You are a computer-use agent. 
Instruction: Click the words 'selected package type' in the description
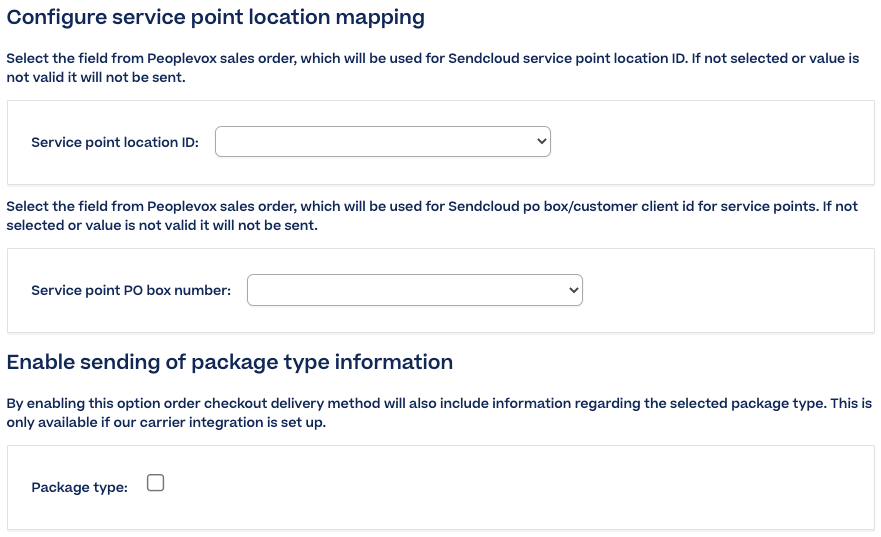click(733, 404)
